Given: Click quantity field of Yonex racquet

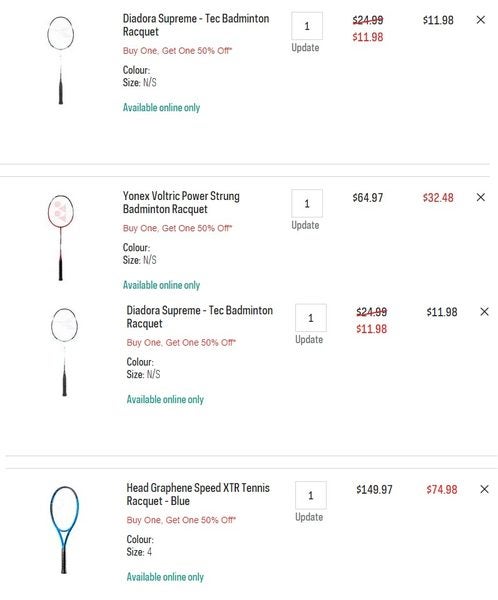Looking at the screenshot, I should (x=307, y=204).
